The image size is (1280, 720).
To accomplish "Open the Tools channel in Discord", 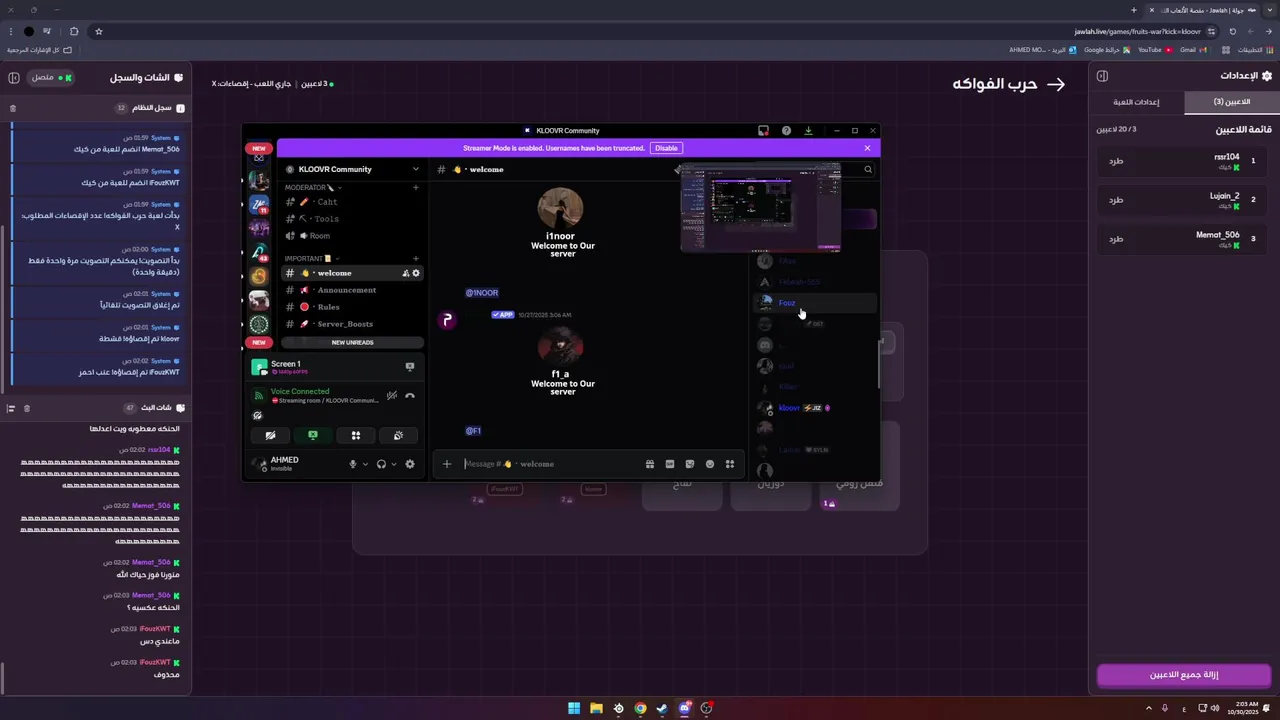I will click(351, 219).
